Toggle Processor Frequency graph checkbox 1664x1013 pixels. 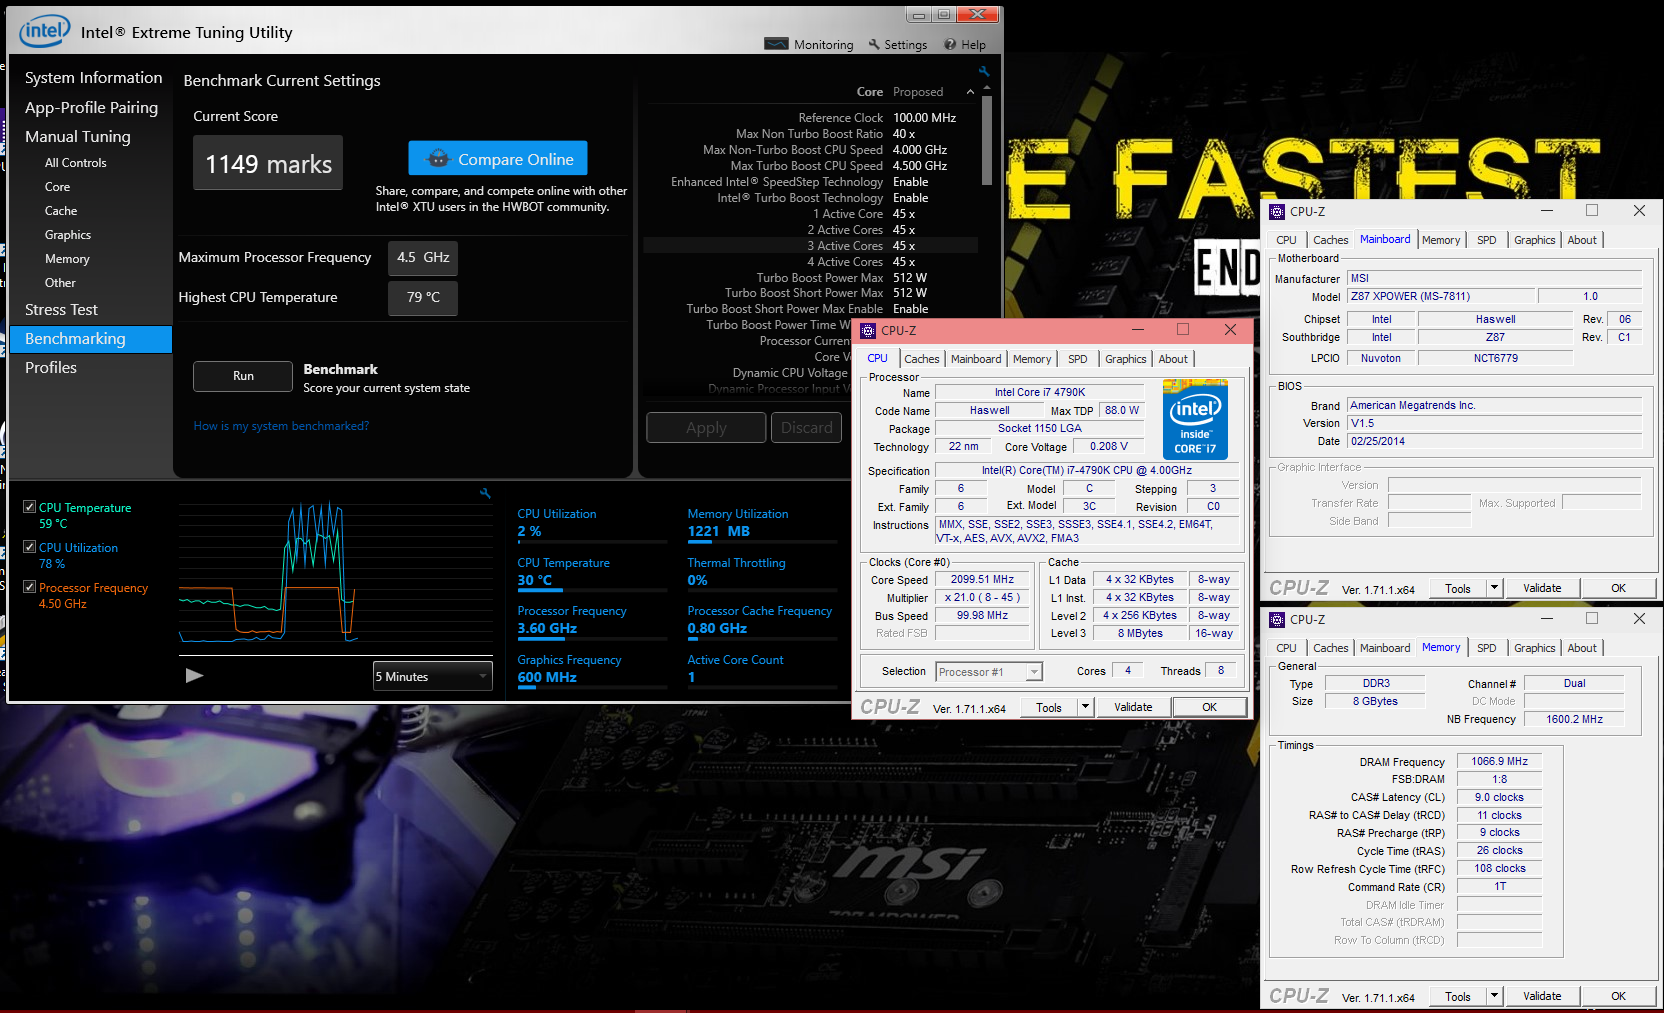29,587
